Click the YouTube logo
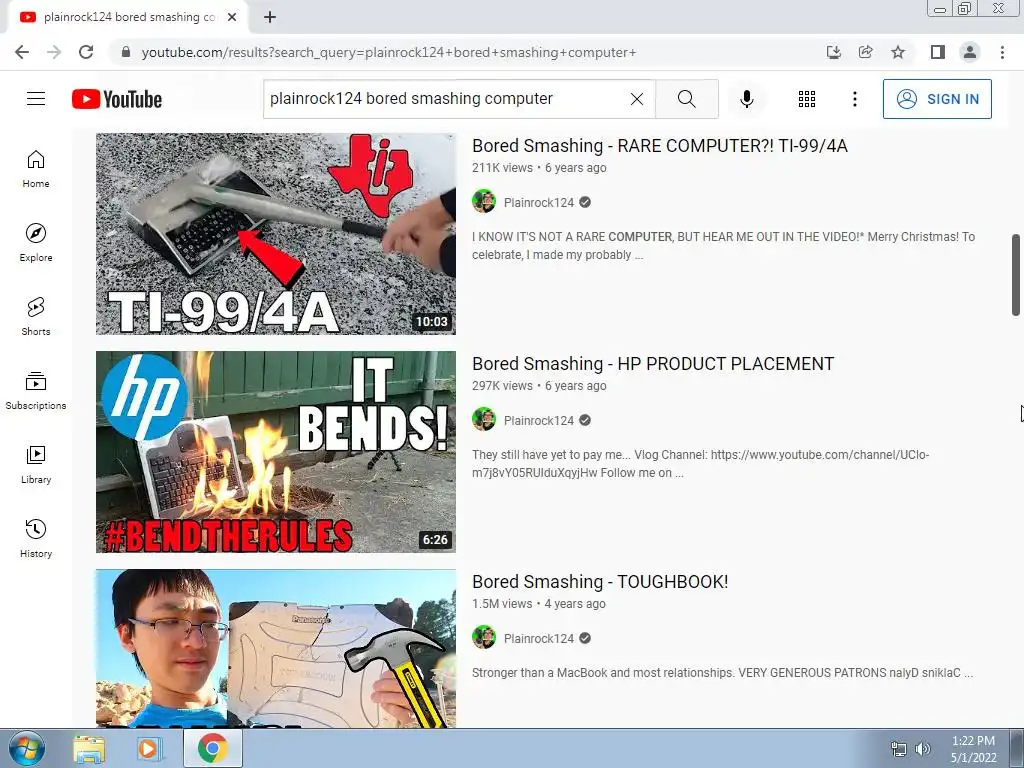Screen dimensions: 1024x768 click(x=117, y=99)
